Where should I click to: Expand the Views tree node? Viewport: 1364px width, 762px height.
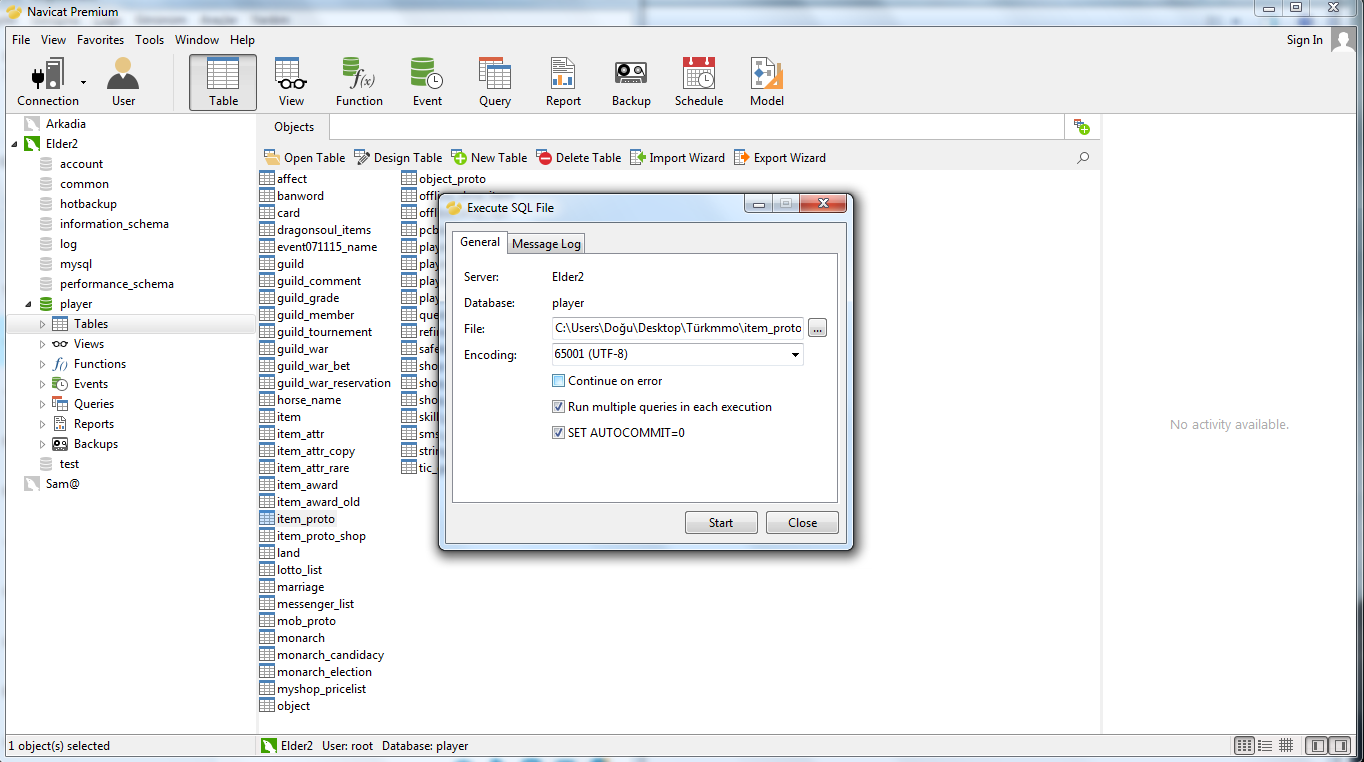[x=42, y=344]
